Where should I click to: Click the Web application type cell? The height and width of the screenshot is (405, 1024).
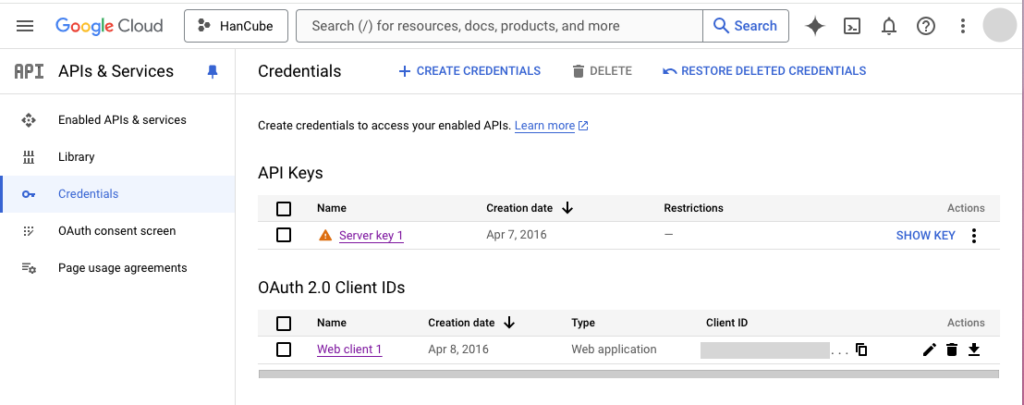point(614,349)
